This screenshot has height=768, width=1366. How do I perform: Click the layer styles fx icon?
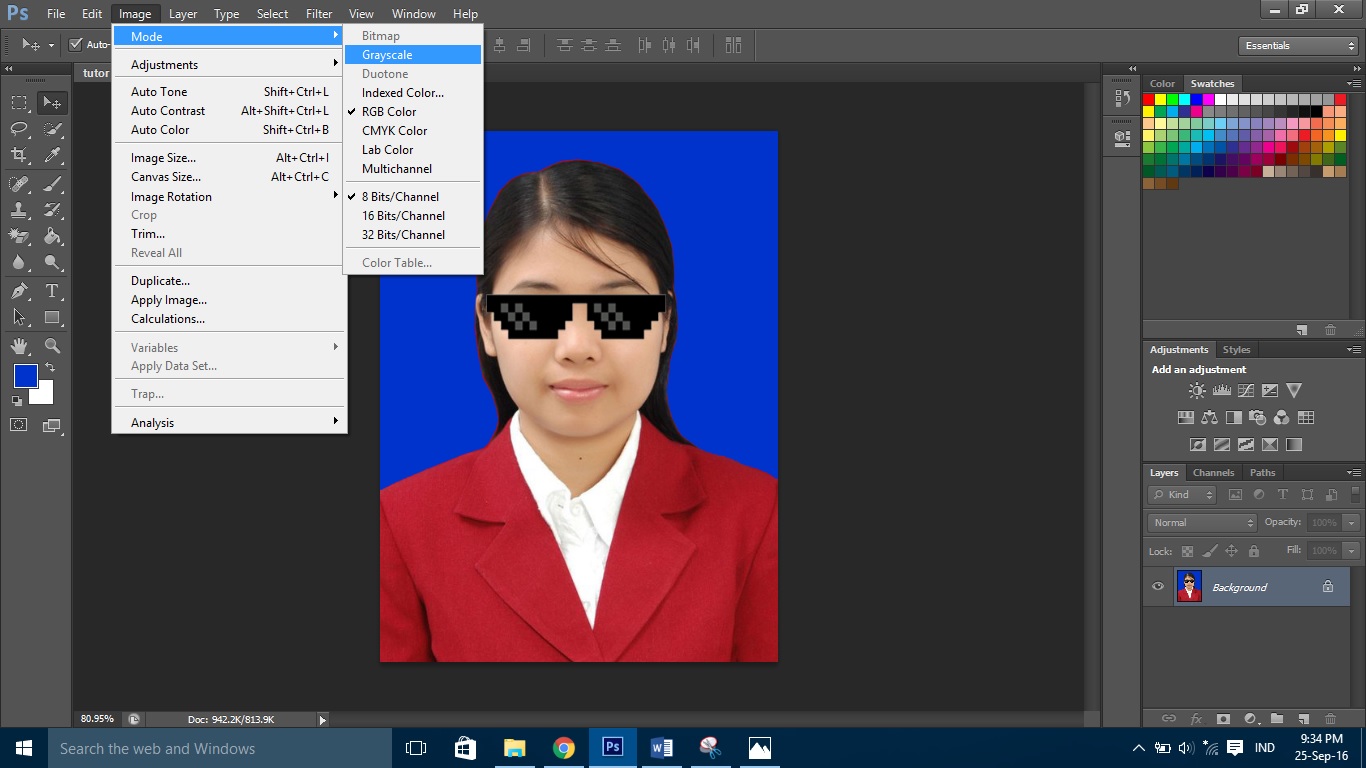(x=1196, y=718)
